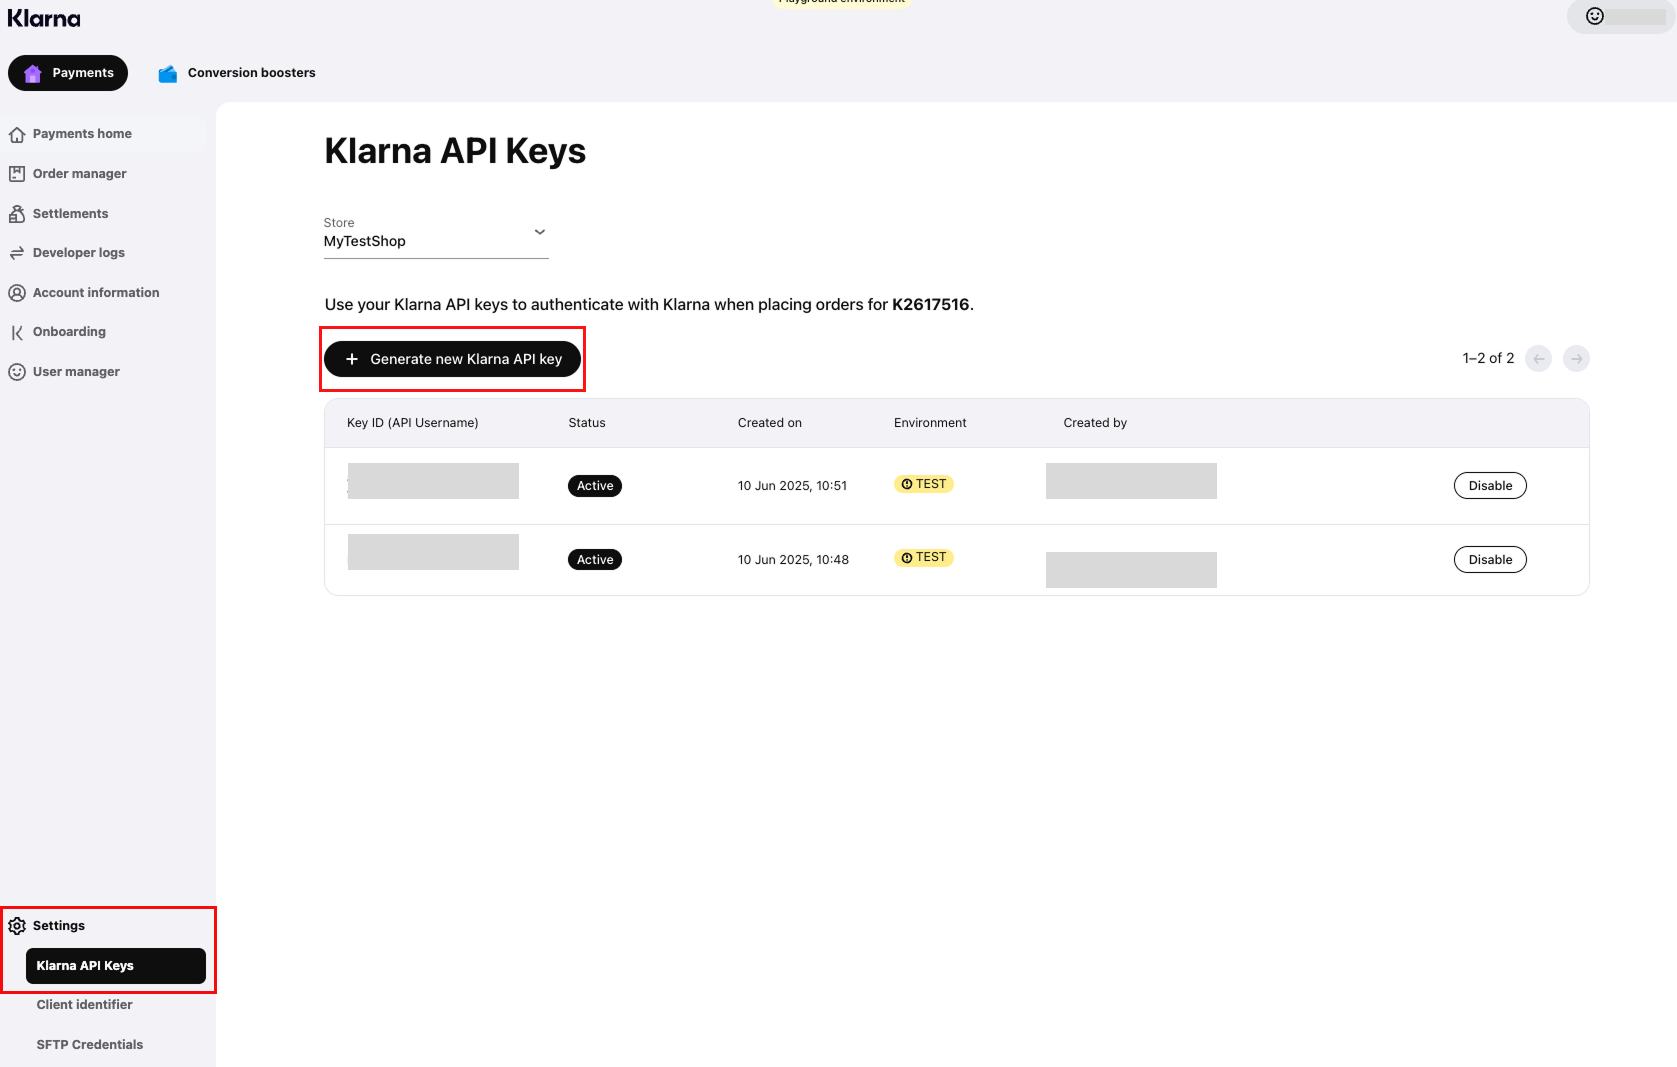
Task: Click the Key ID (API Username) header
Action: [x=413, y=423]
